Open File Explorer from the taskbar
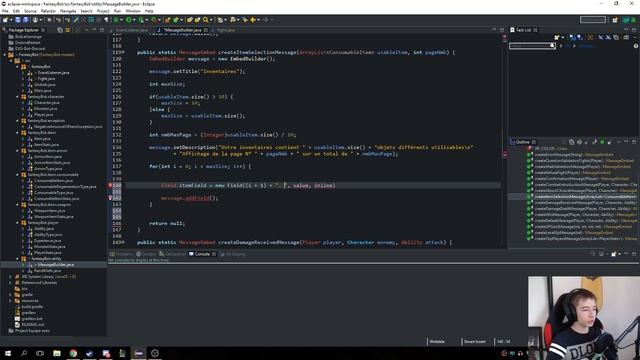The image size is (640, 360). [x=57, y=353]
